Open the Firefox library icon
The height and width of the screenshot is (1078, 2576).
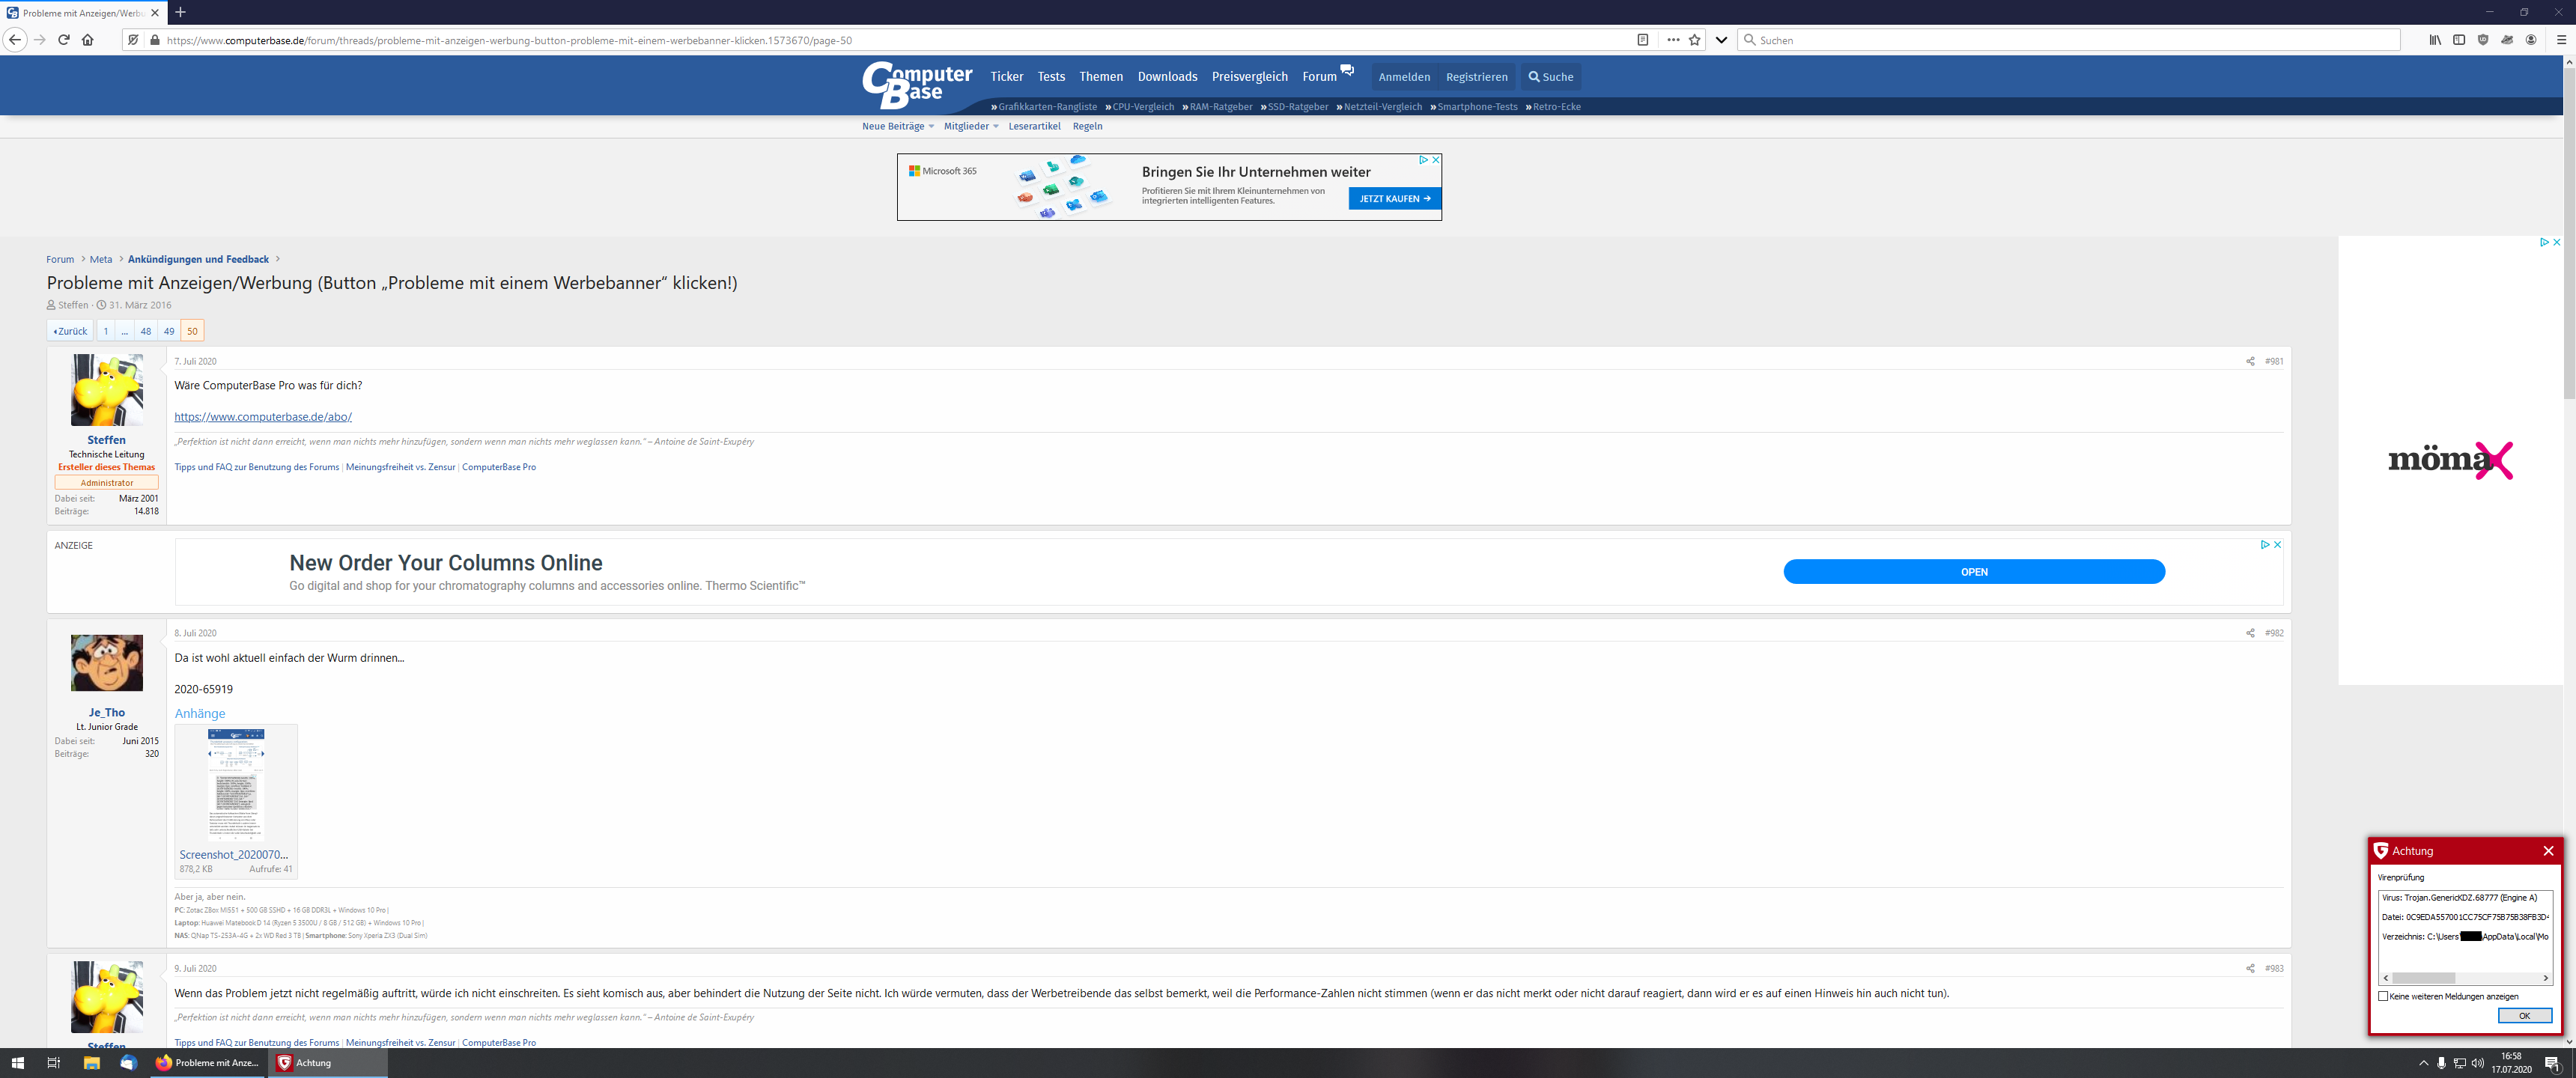pos(2435,40)
